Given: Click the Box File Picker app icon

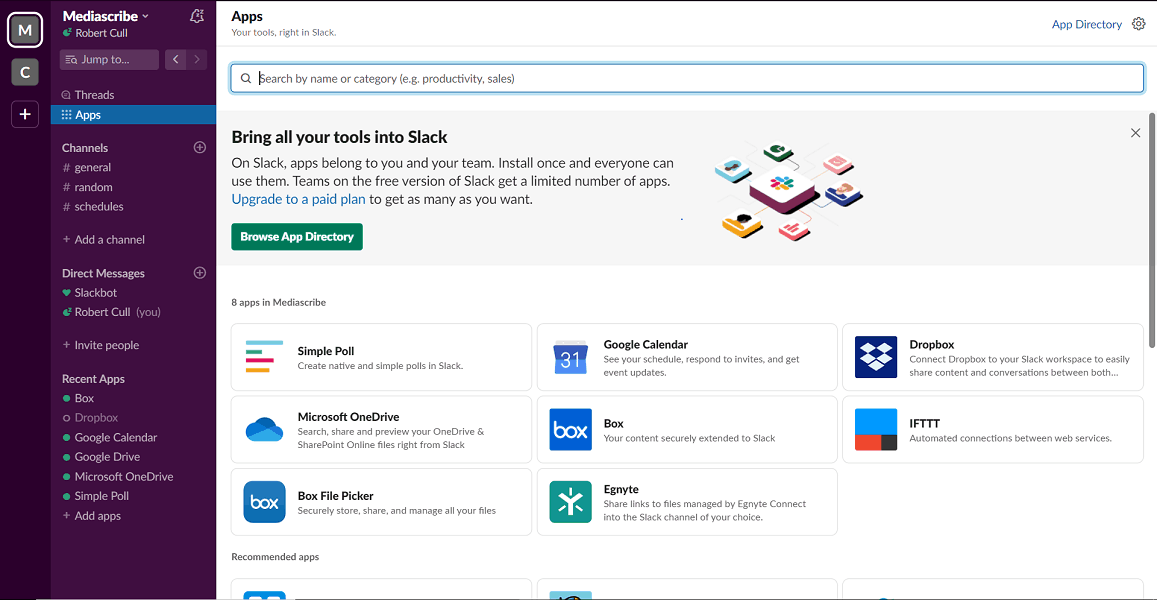Looking at the screenshot, I should pyautogui.click(x=264, y=502).
